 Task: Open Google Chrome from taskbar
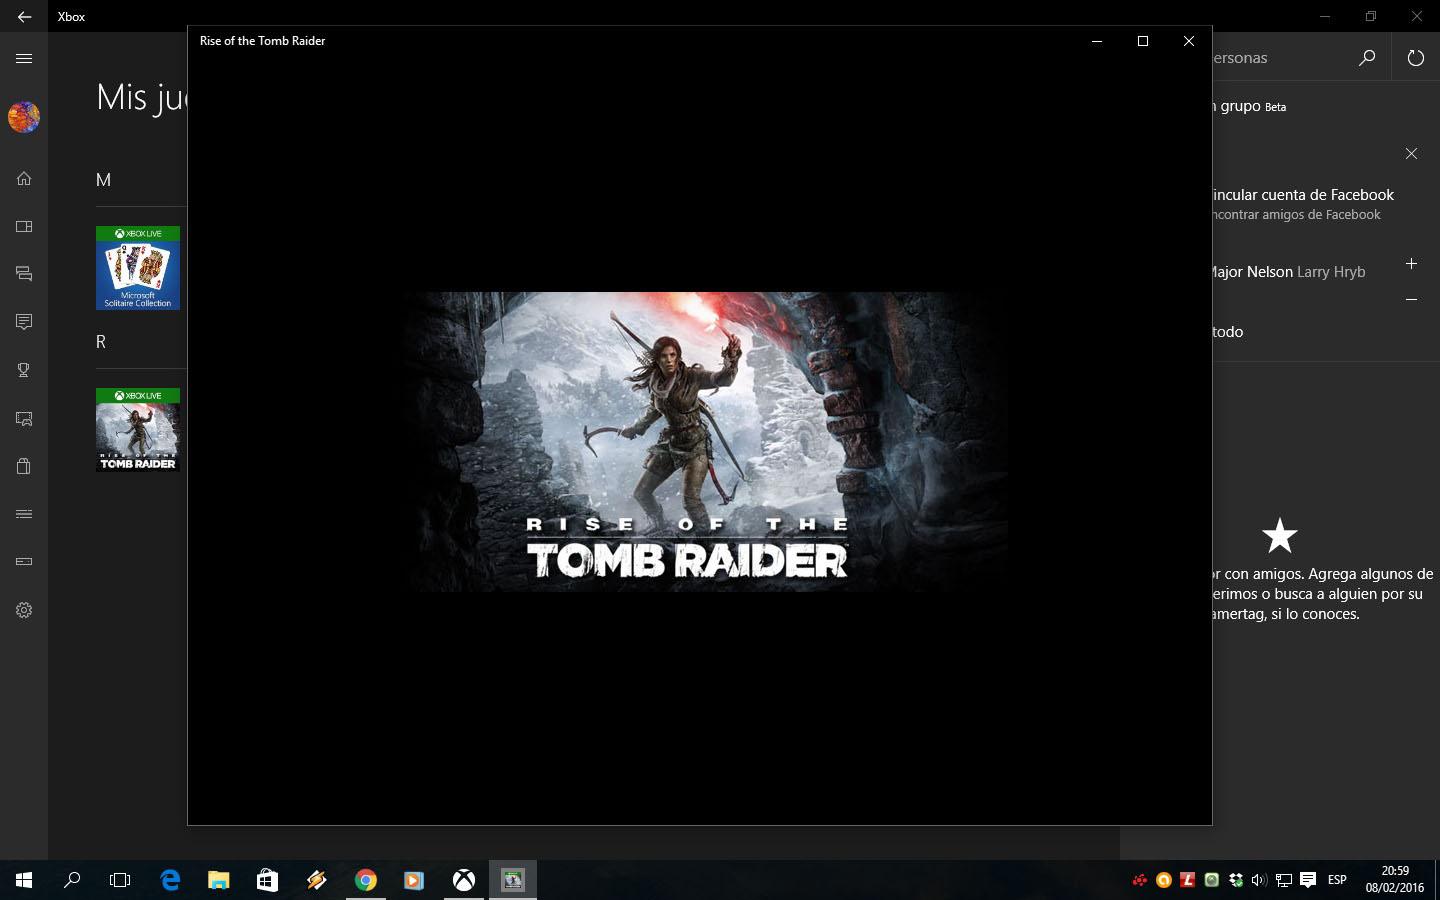click(x=366, y=880)
